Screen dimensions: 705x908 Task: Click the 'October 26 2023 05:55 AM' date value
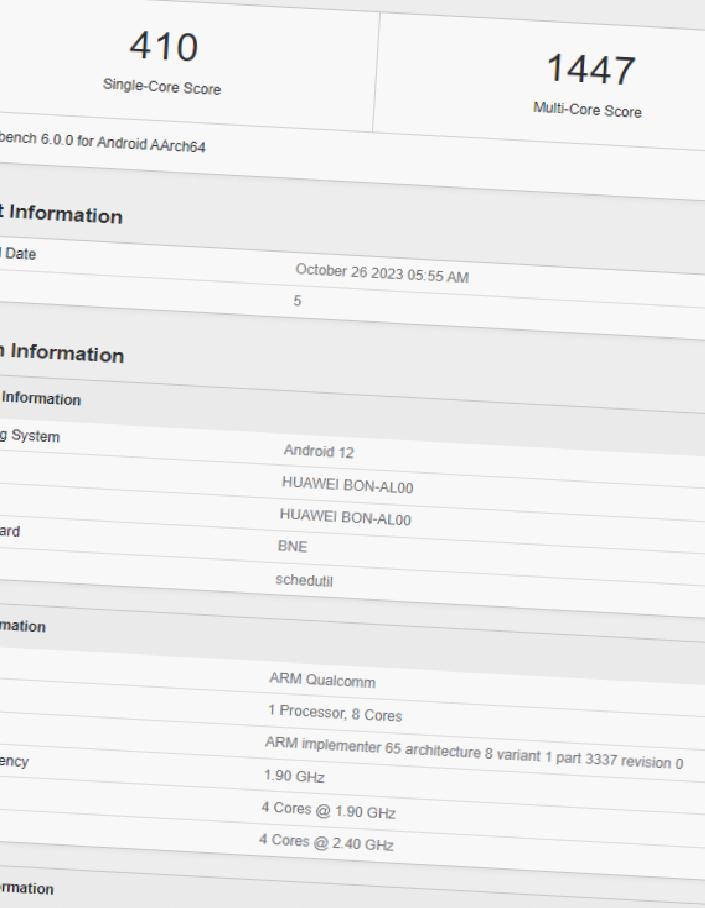click(x=382, y=273)
